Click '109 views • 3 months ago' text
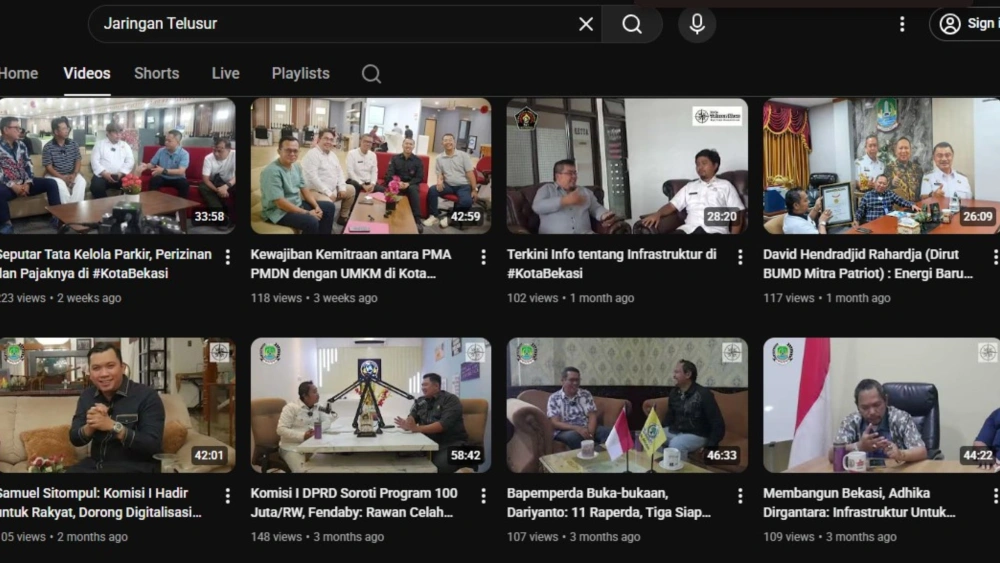Screen dimensions: 1000x563 click(830, 537)
